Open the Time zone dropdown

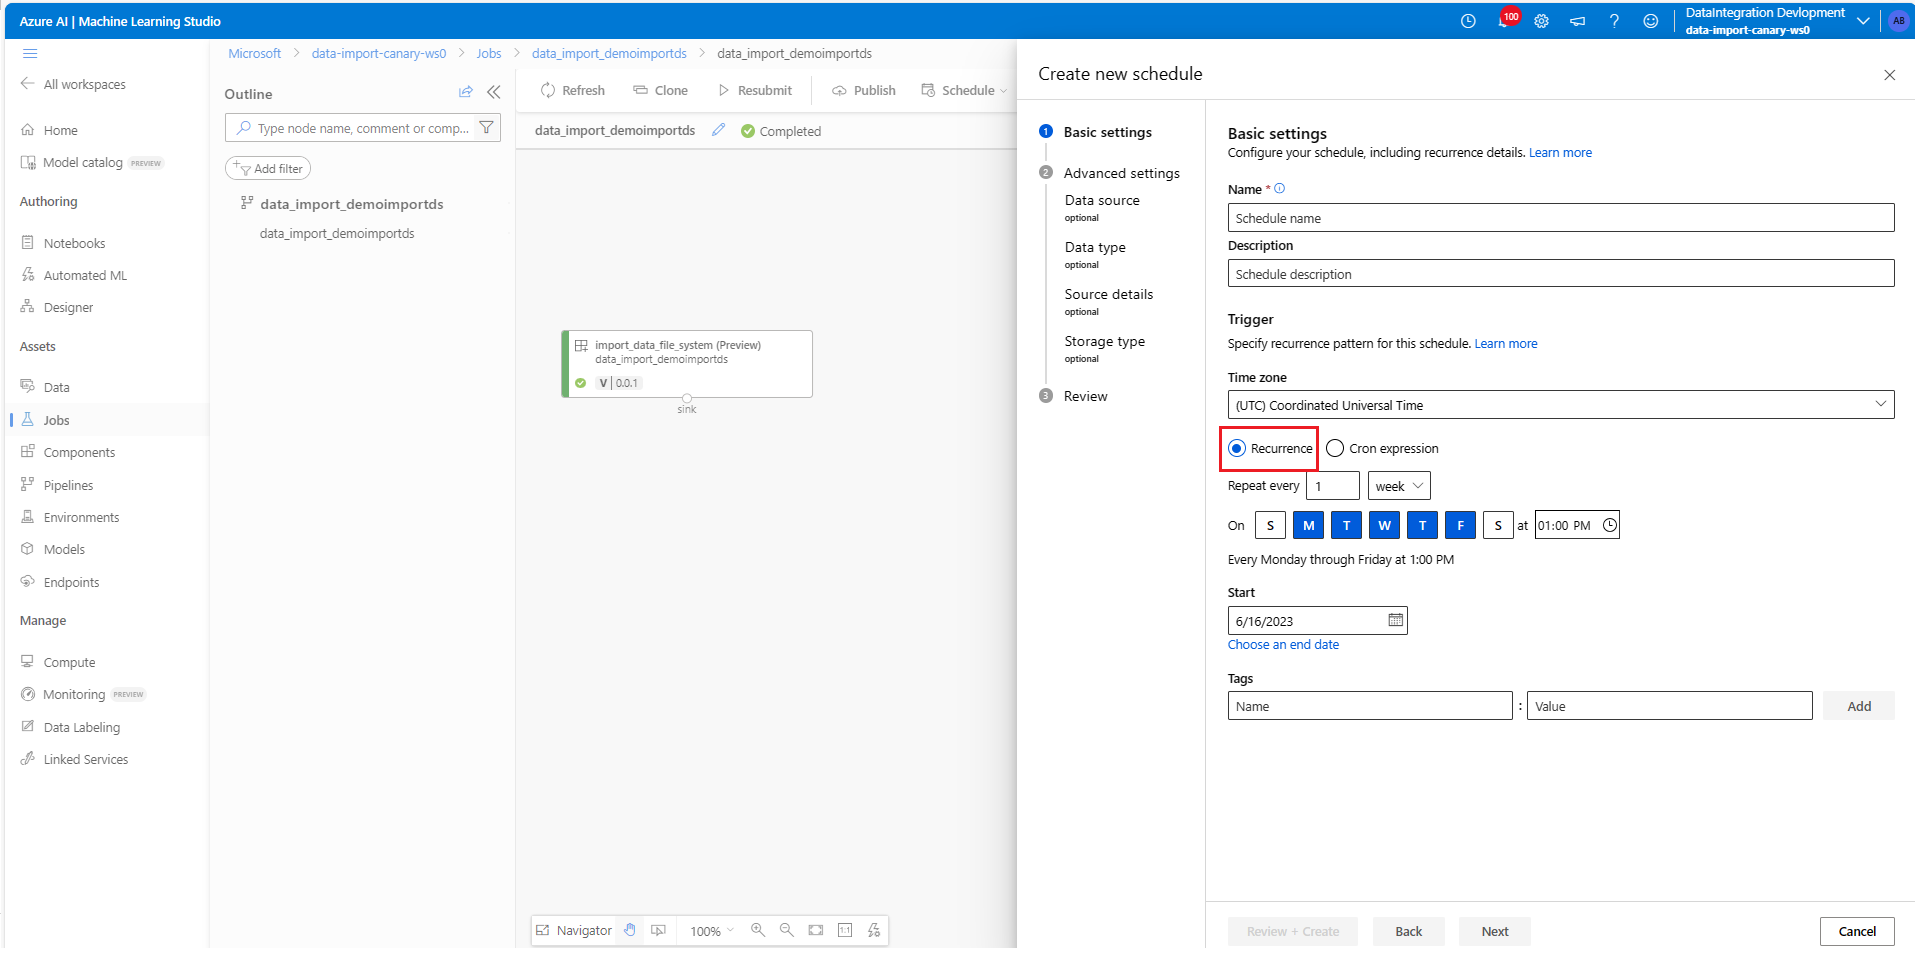click(x=1560, y=405)
